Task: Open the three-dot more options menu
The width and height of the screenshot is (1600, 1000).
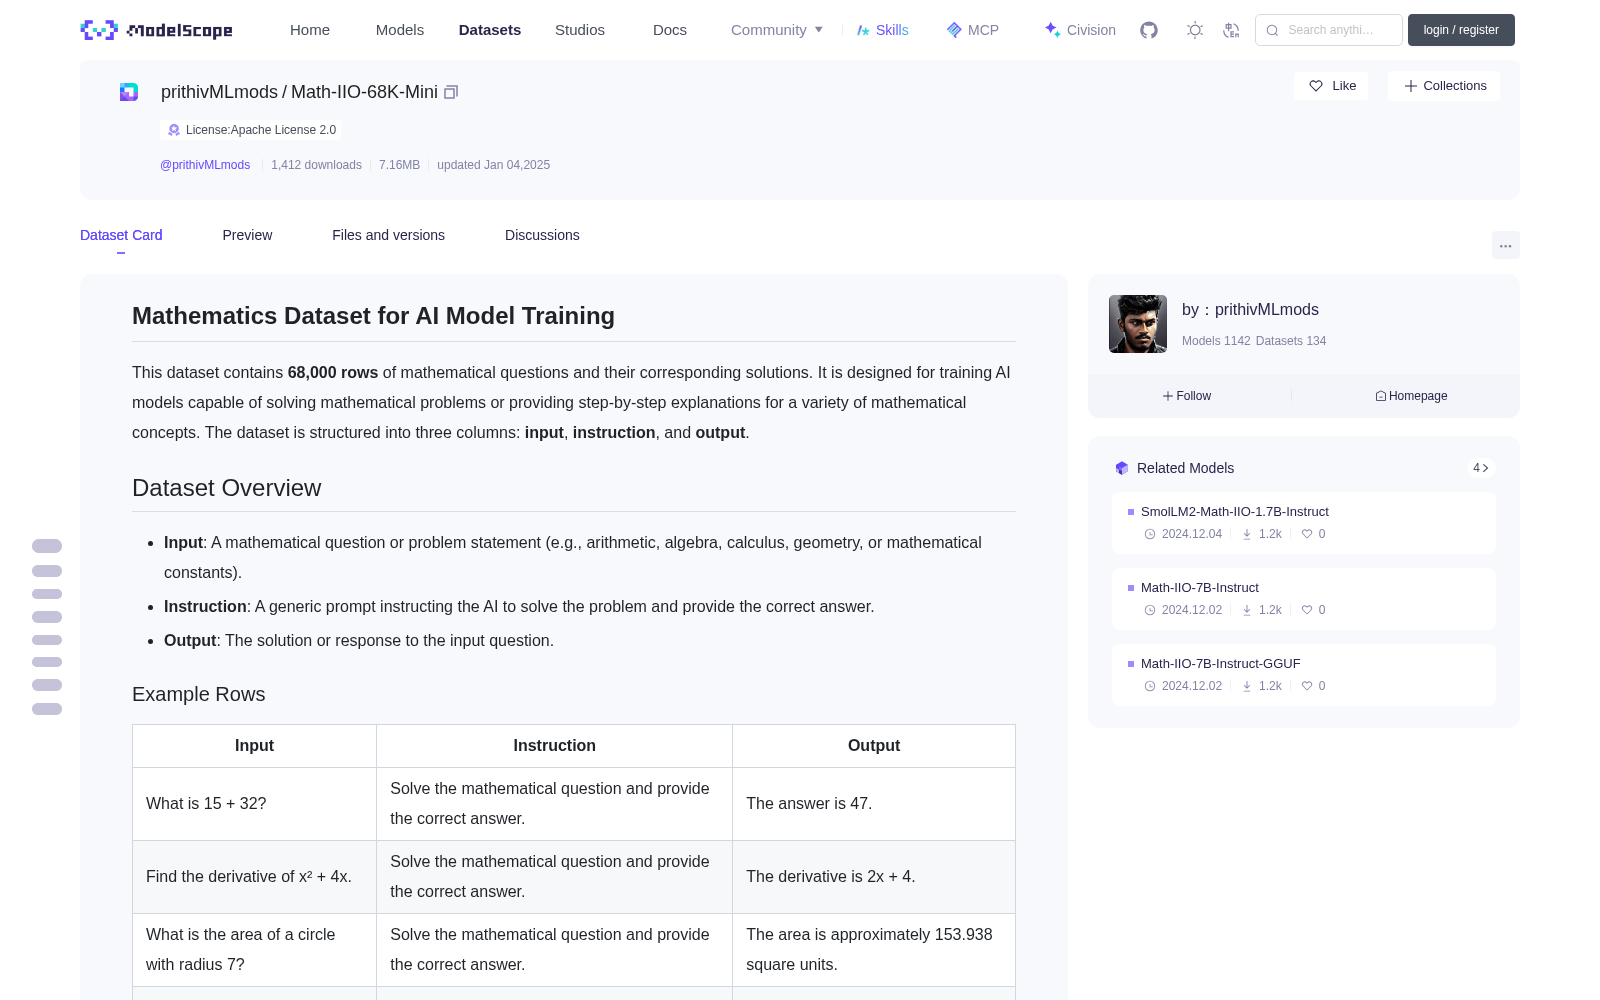Action: click(1506, 246)
